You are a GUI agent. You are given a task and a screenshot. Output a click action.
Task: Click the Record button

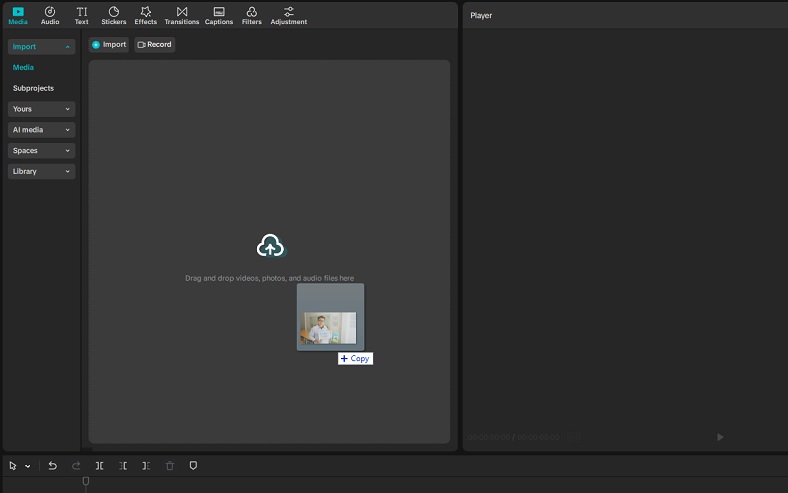[x=155, y=45]
